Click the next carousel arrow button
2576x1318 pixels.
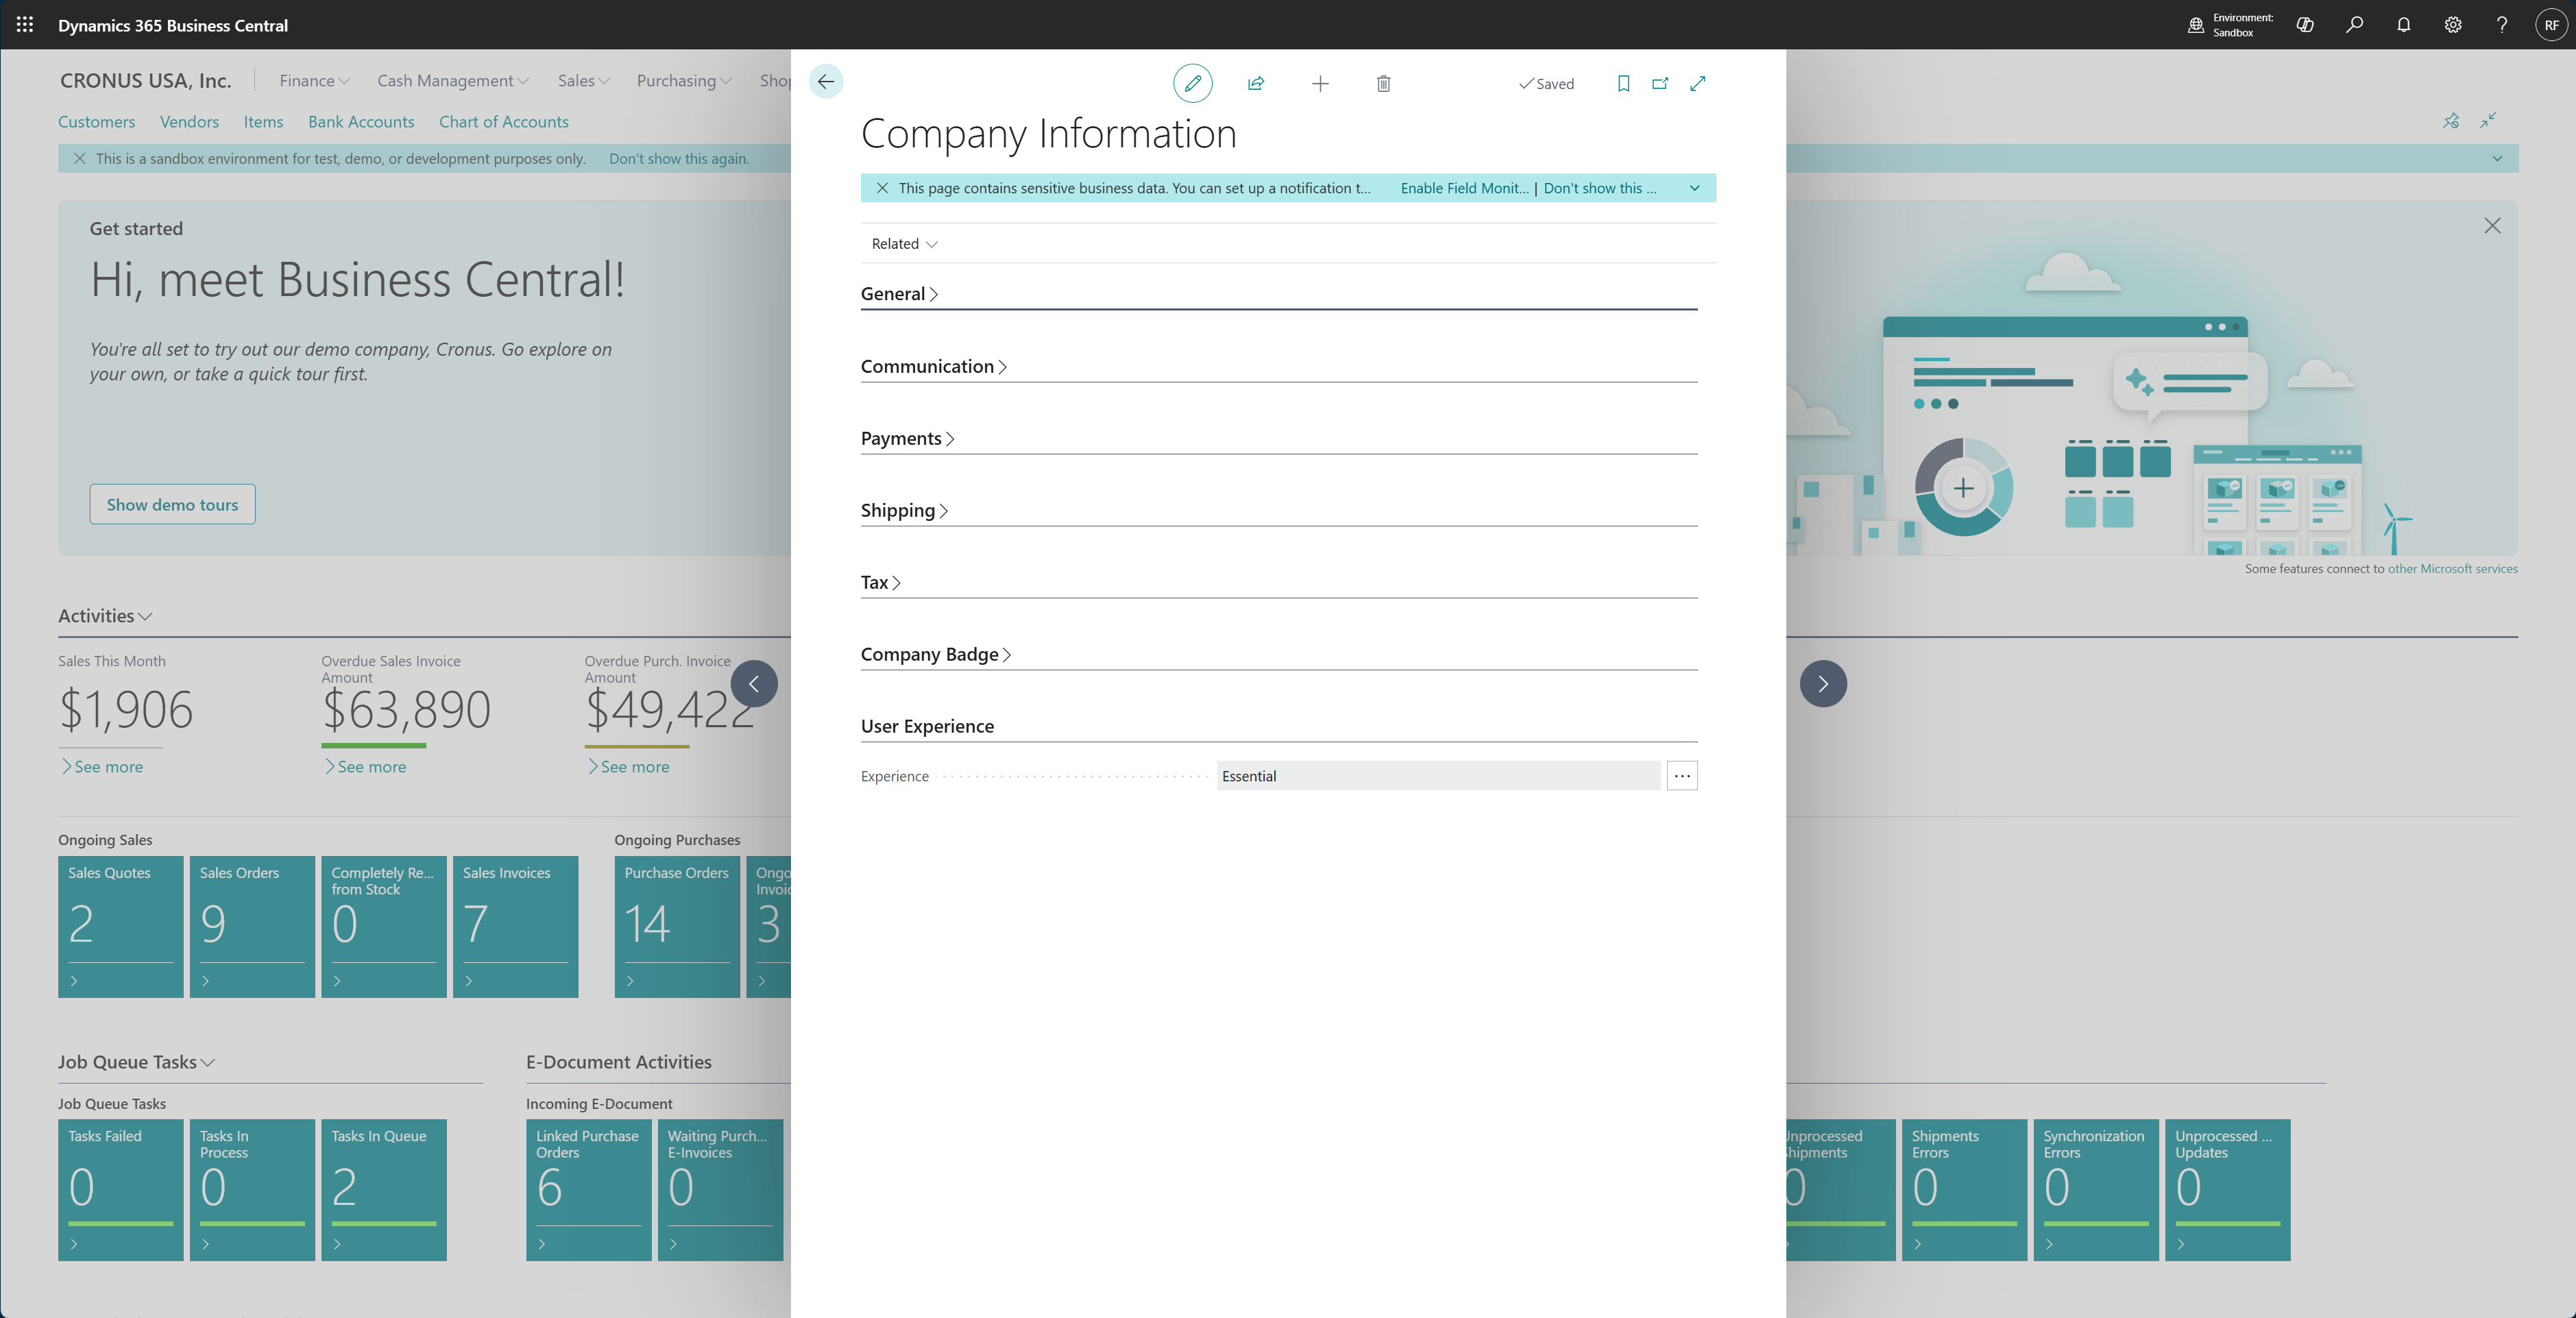tap(1823, 684)
